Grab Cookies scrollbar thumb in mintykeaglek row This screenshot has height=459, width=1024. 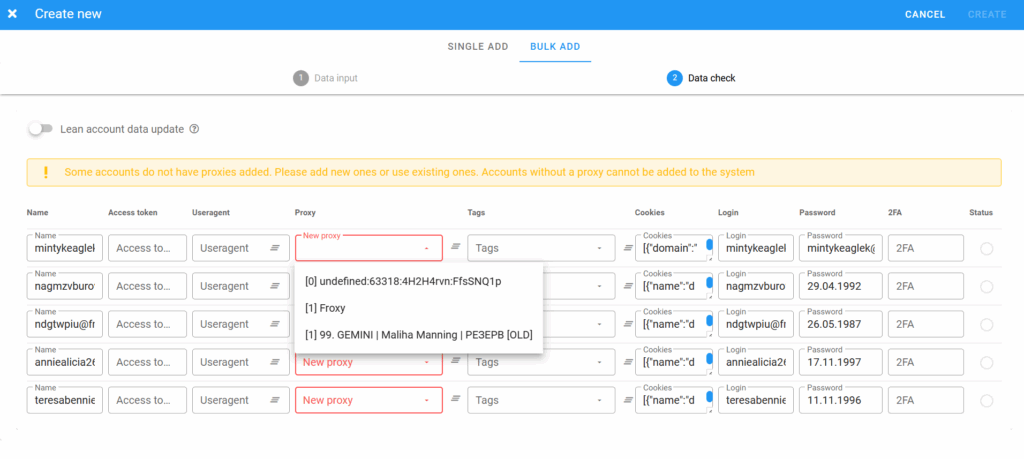pyautogui.click(x=709, y=245)
